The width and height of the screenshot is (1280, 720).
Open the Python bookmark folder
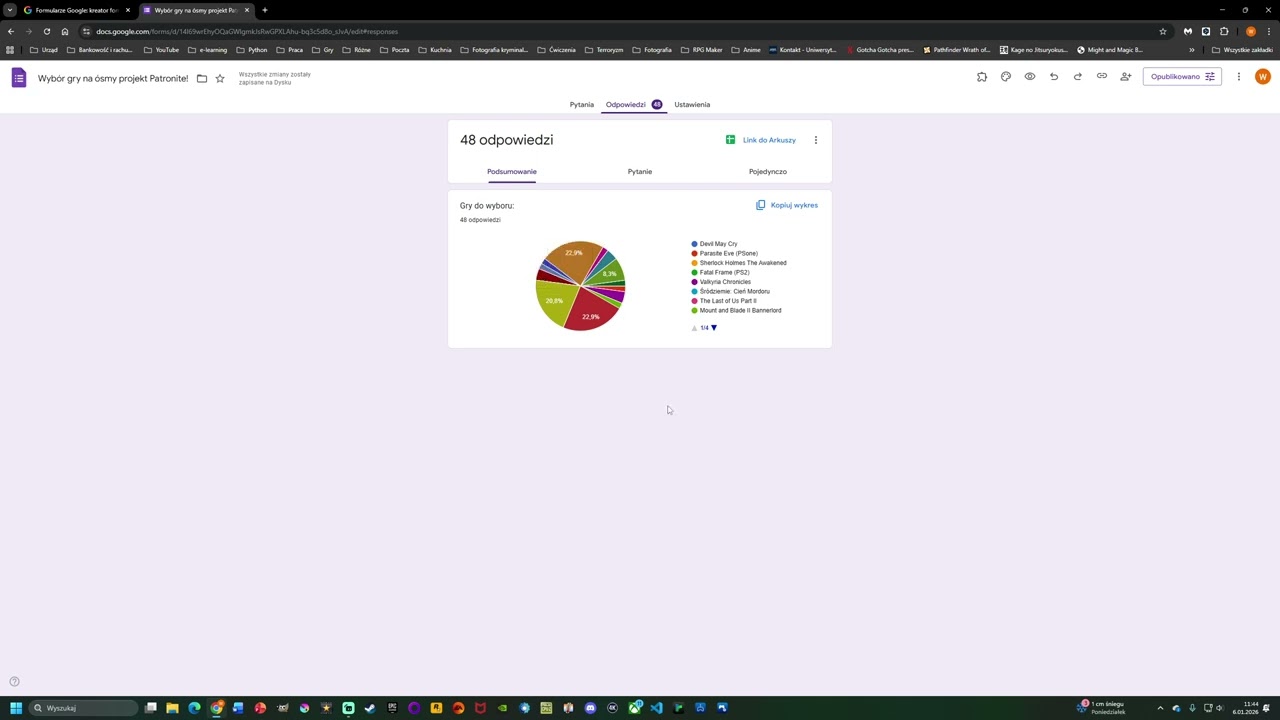click(x=252, y=49)
